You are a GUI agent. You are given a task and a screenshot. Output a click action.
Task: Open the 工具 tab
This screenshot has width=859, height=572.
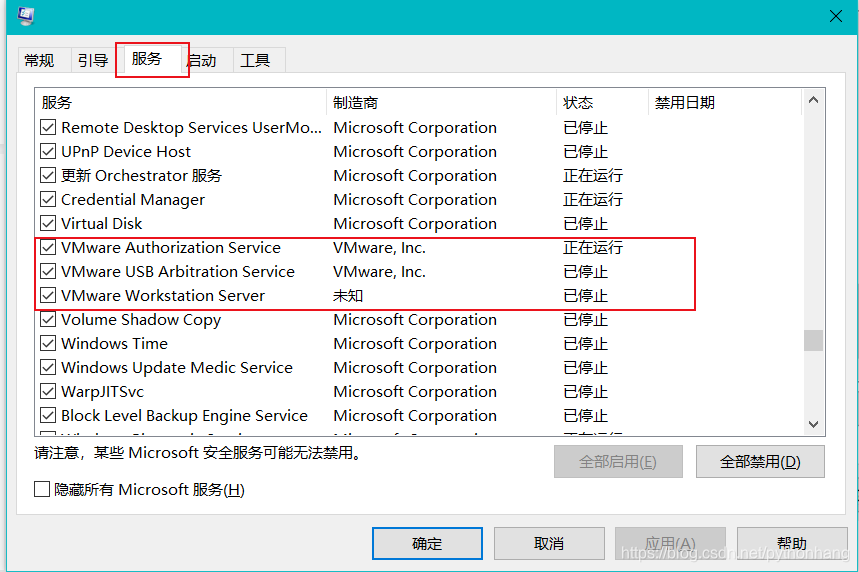tap(255, 60)
